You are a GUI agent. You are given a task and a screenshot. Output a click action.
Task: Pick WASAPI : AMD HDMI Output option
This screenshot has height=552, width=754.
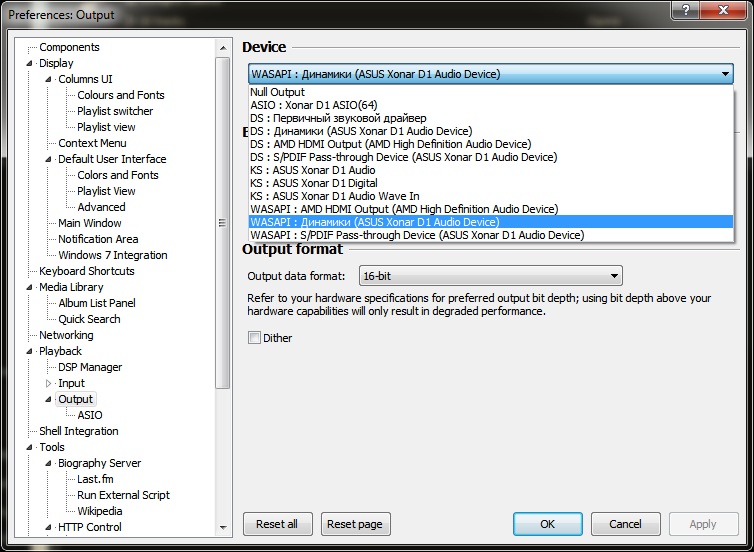click(x=403, y=209)
